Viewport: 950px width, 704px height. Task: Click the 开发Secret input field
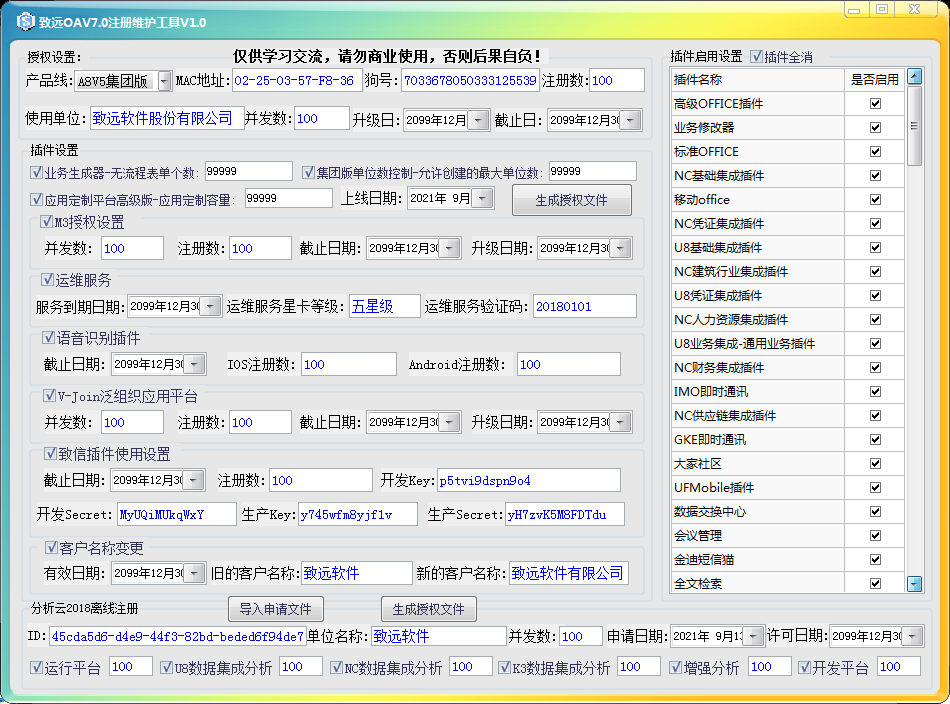click(x=177, y=514)
